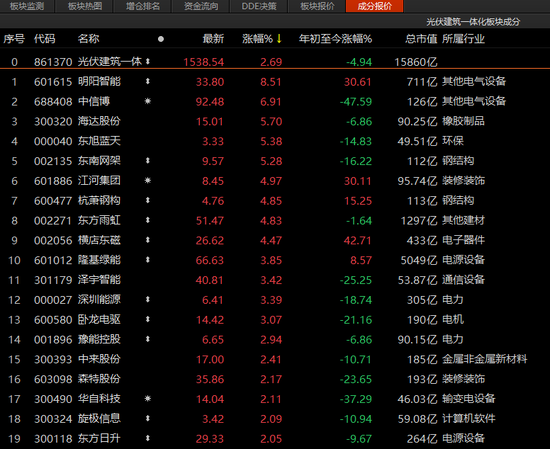Sort by the 序号 column header
Image resolution: width=550 pixels, height=449 pixels.
pos(14,39)
